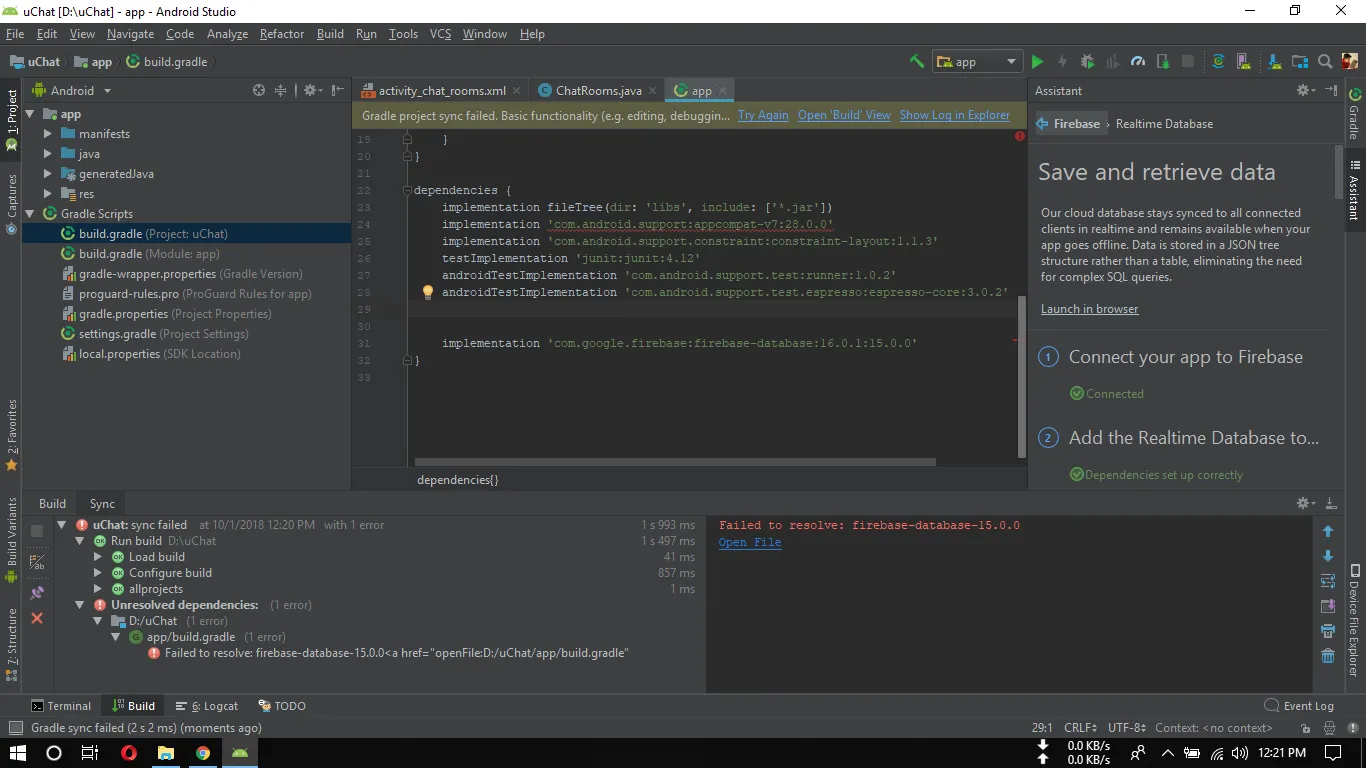Sync project with Gradle files icon

(x=1218, y=62)
